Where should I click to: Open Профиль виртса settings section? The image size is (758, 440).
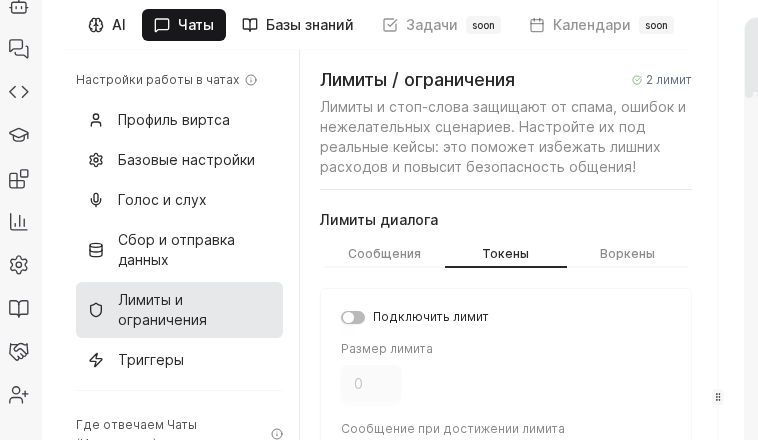click(174, 120)
